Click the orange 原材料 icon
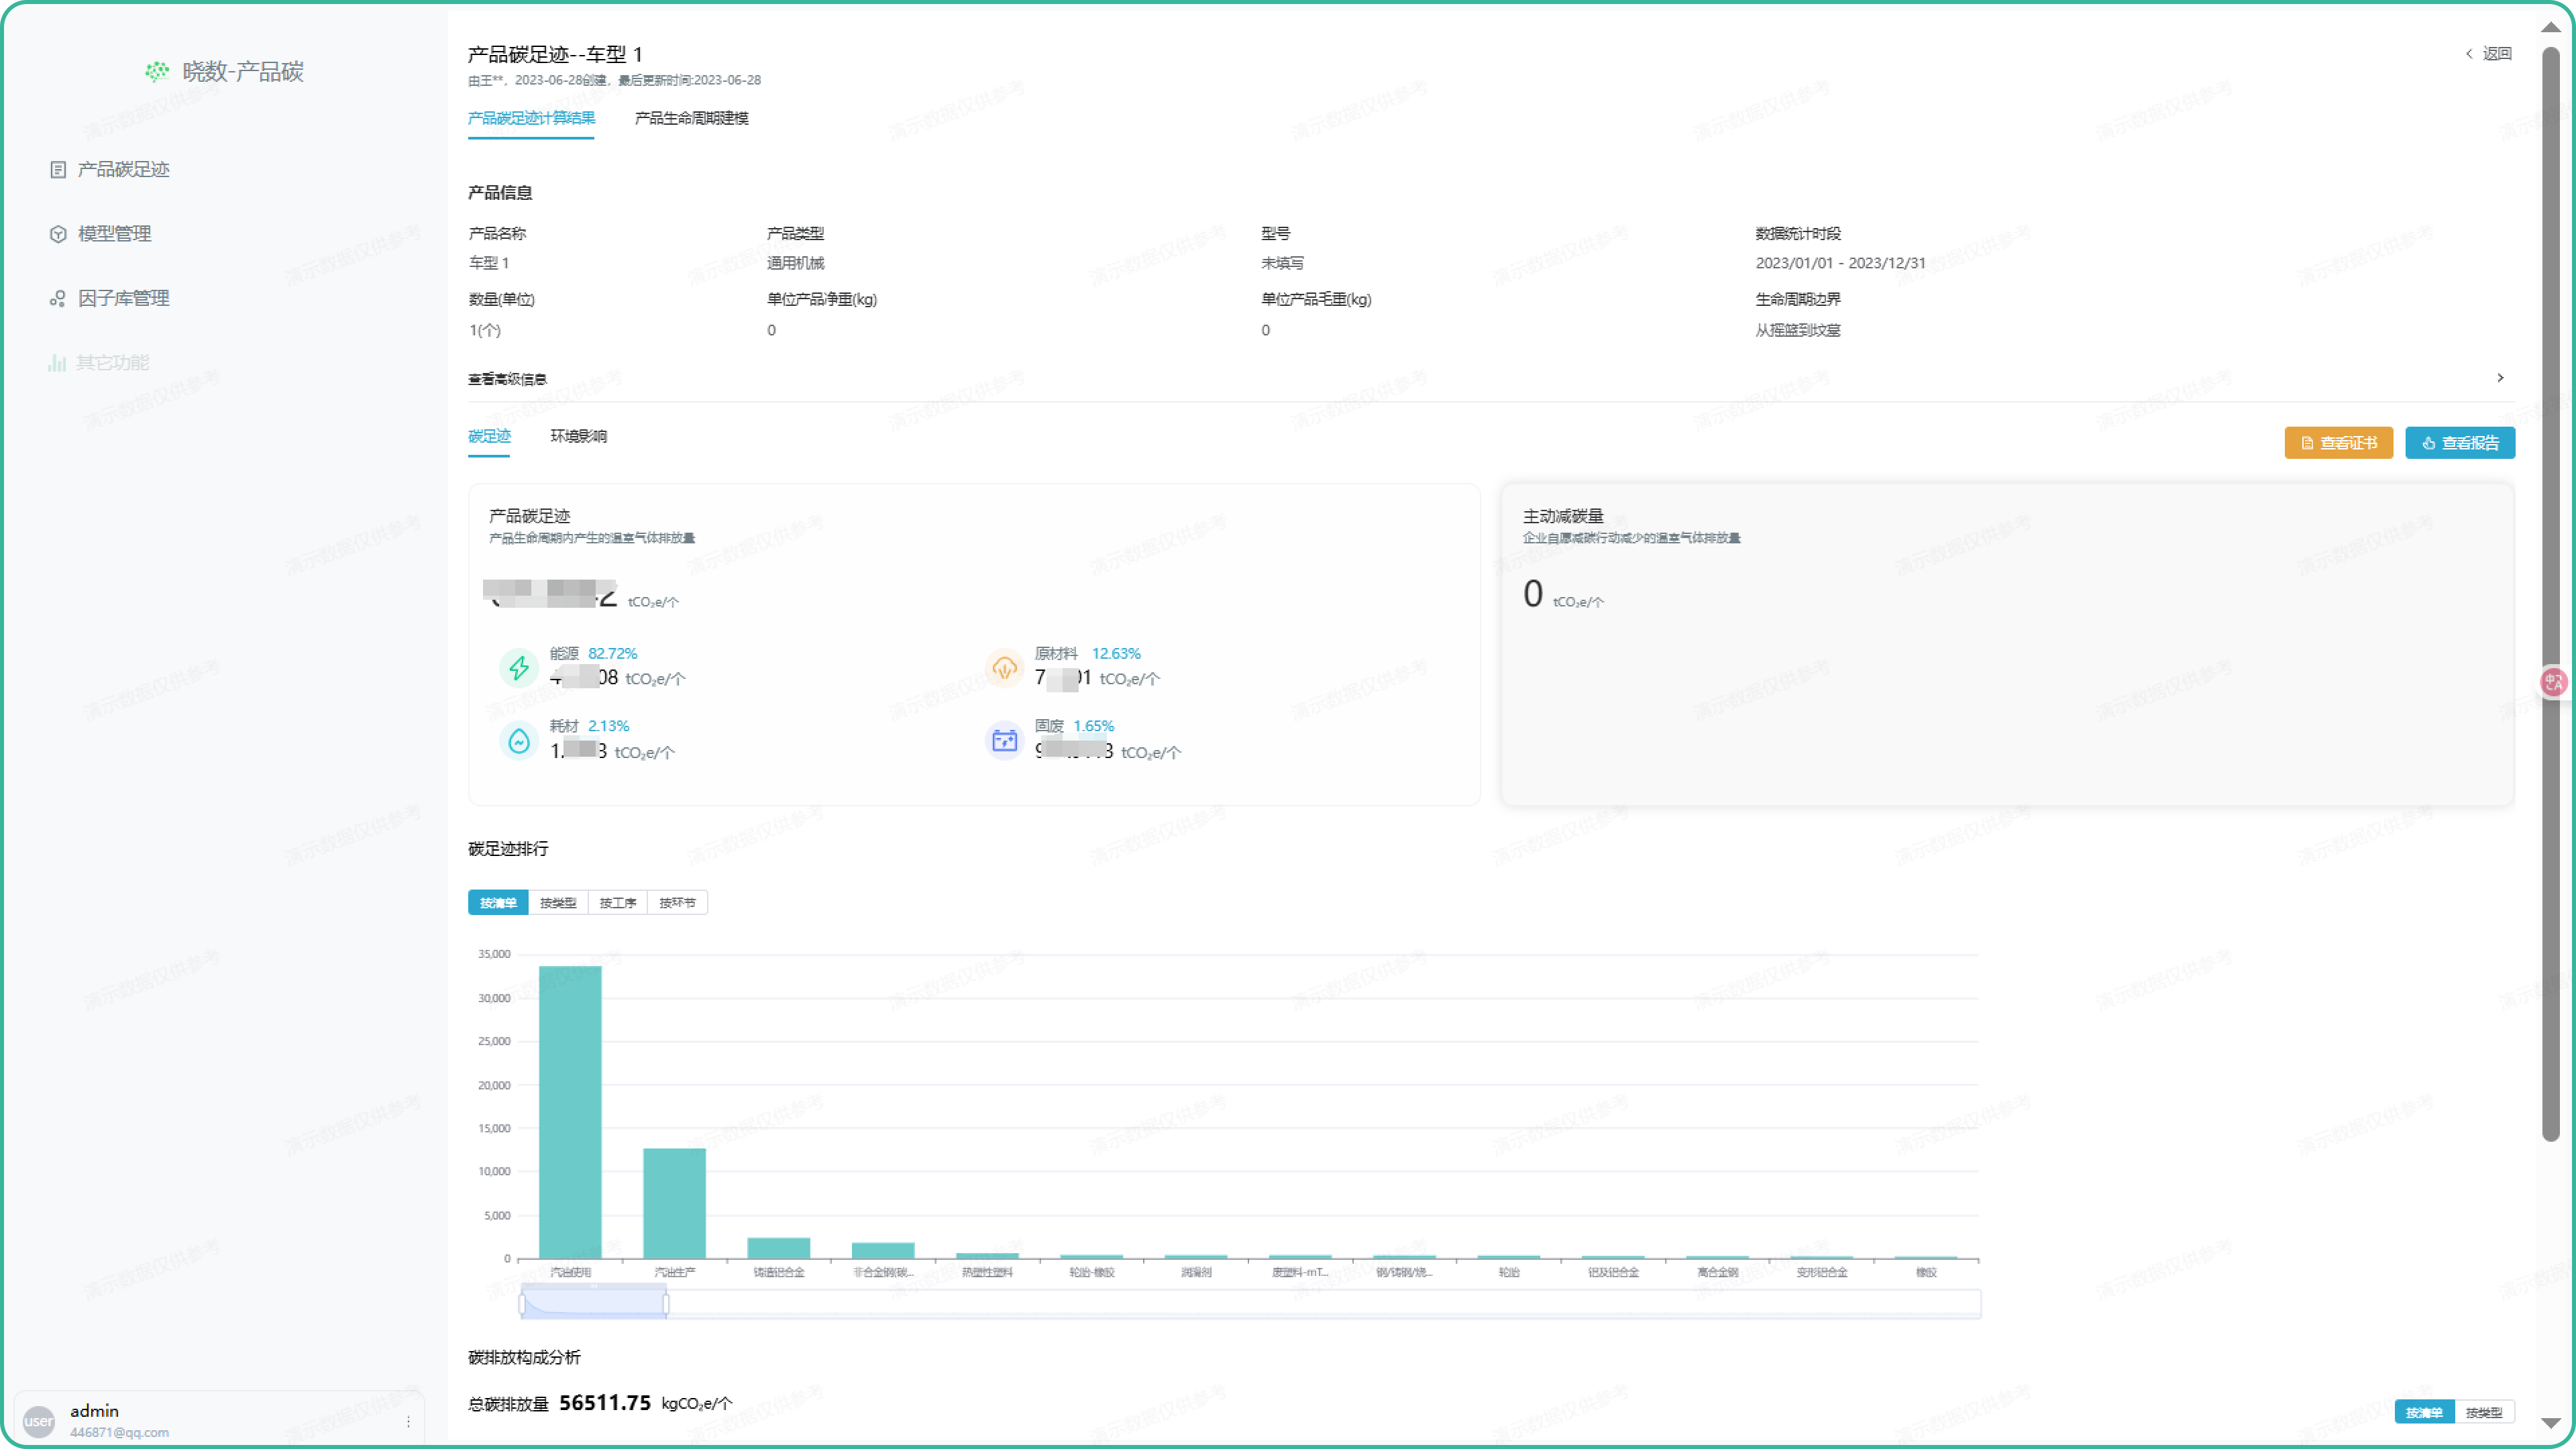 click(1004, 667)
